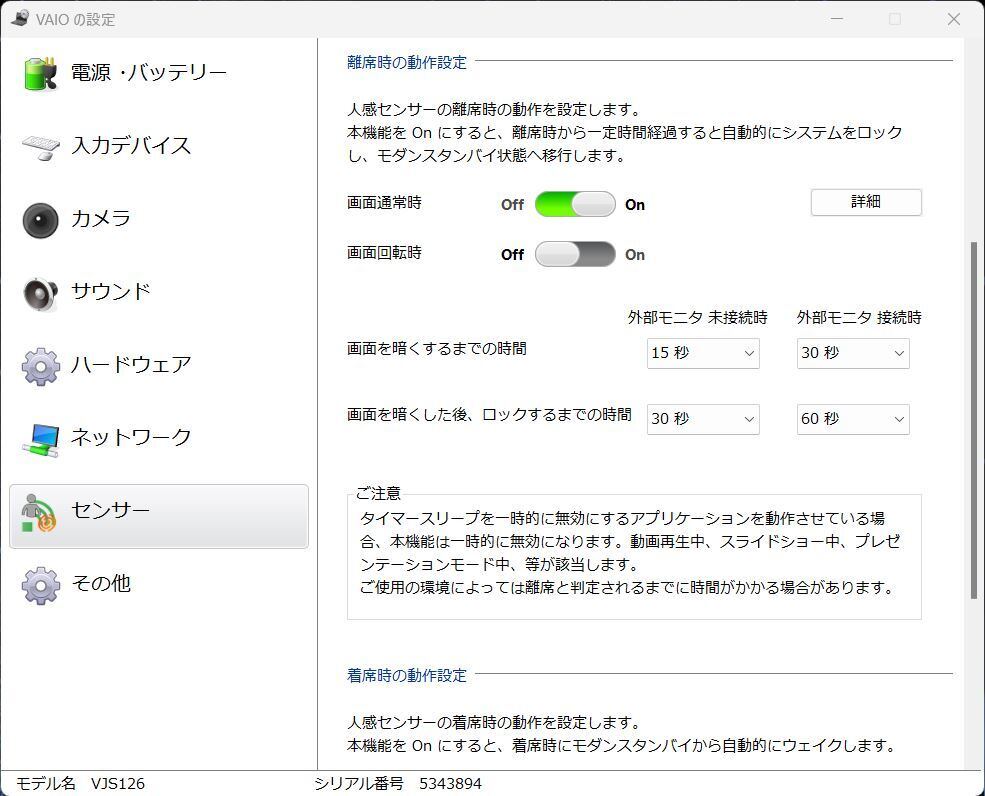The image size is (985, 796).
Task: Go to the ハードウェア settings category
Action: [x=159, y=366]
